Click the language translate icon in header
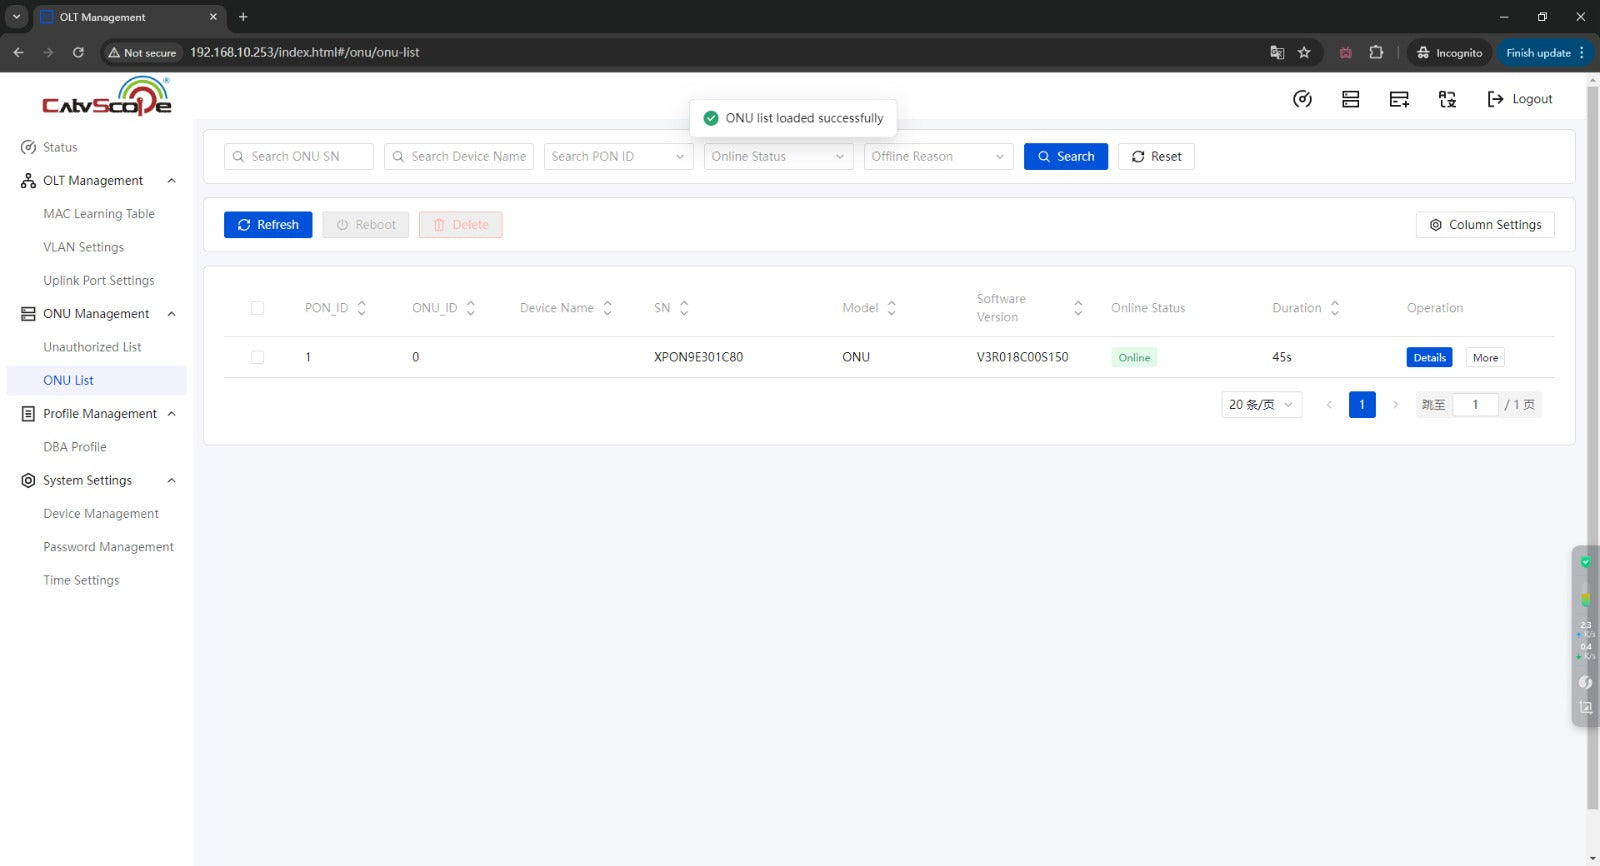Screen dimensions: 1600x866 point(1447,99)
